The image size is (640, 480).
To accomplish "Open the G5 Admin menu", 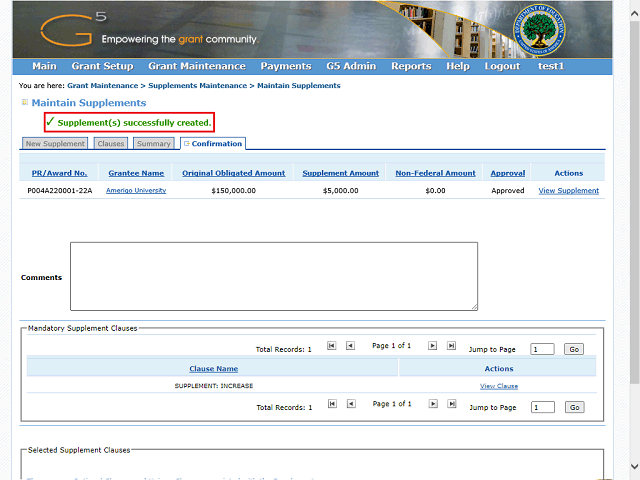I will (351, 66).
